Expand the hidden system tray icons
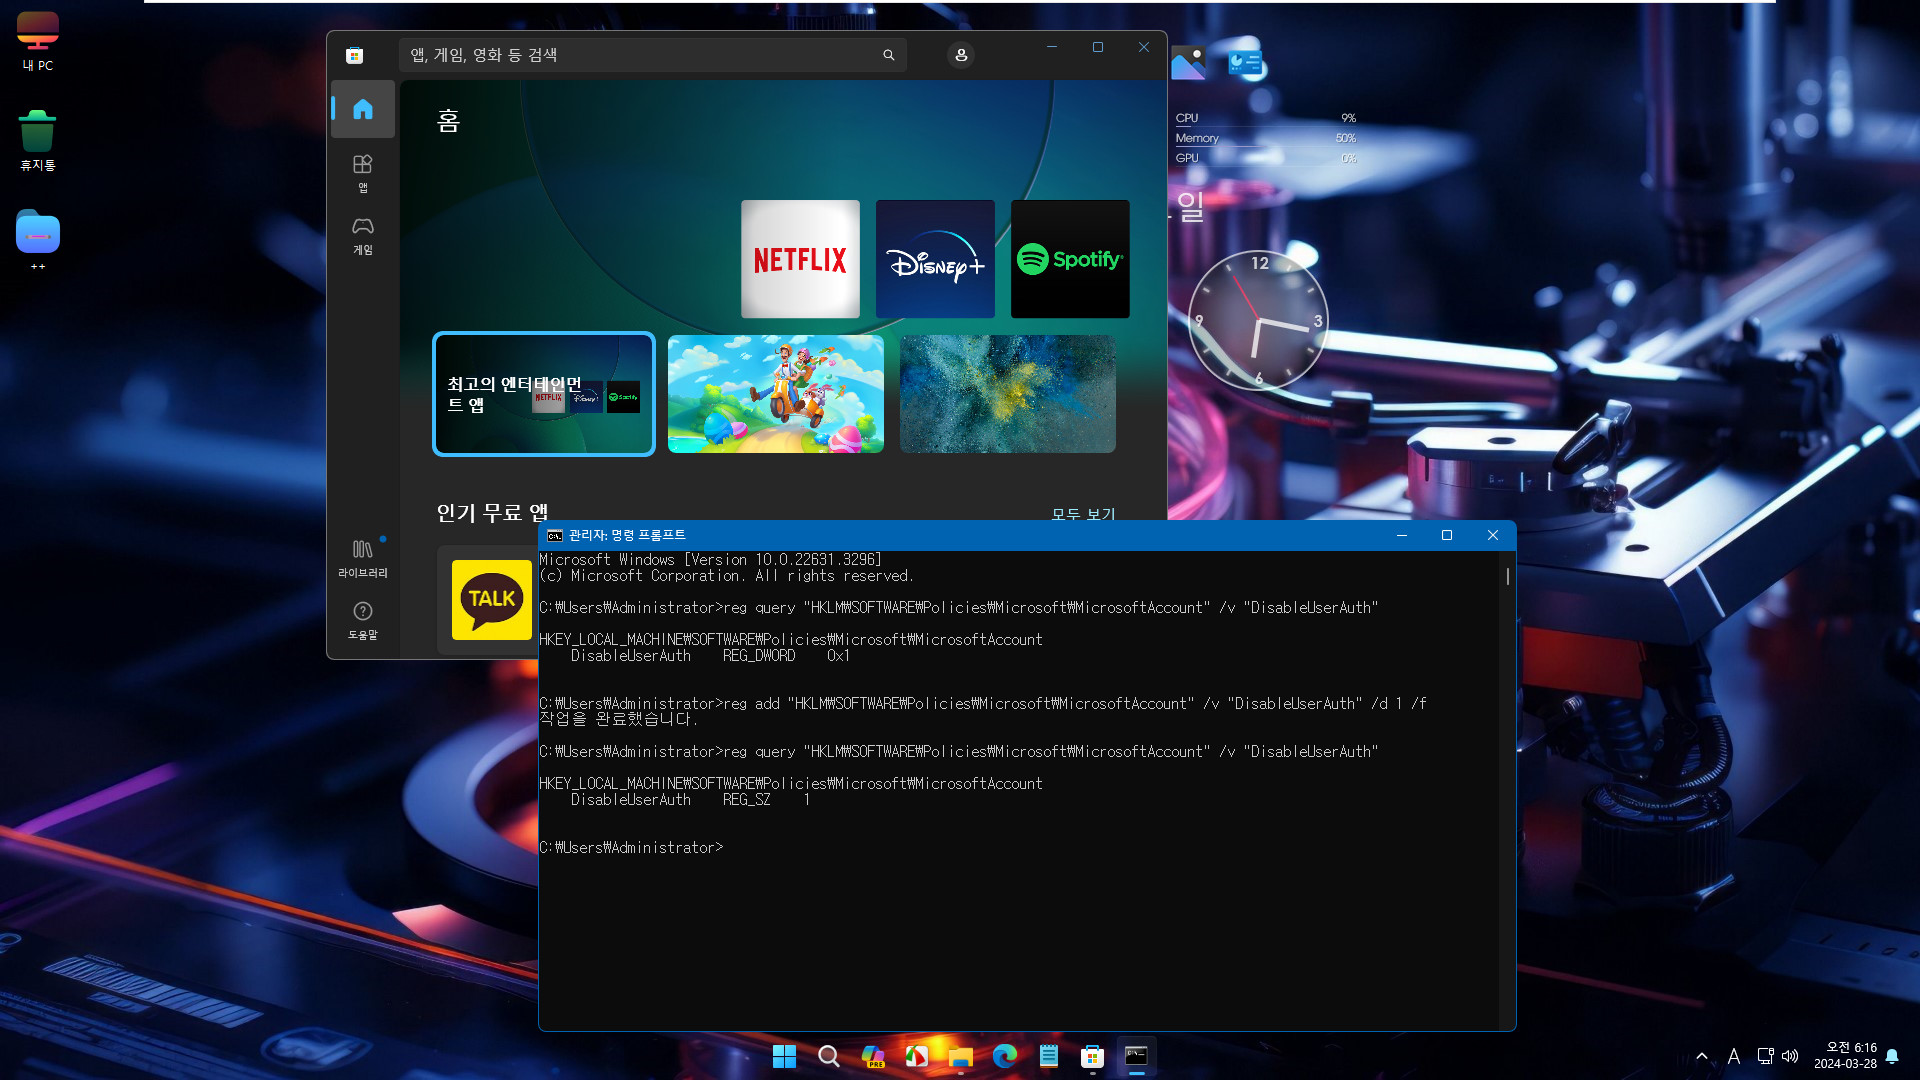The width and height of the screenshot is (1920, 1080). [1702, 1056]
